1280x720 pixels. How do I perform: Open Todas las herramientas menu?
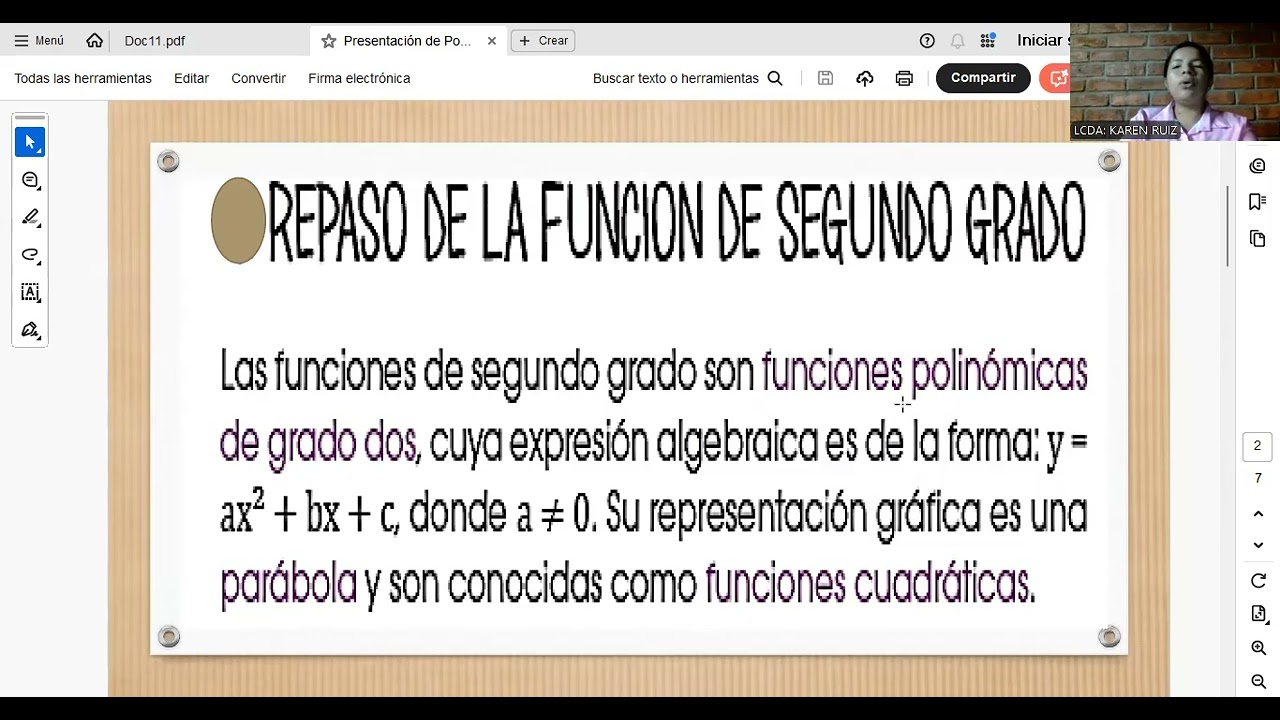pos(83,78)
